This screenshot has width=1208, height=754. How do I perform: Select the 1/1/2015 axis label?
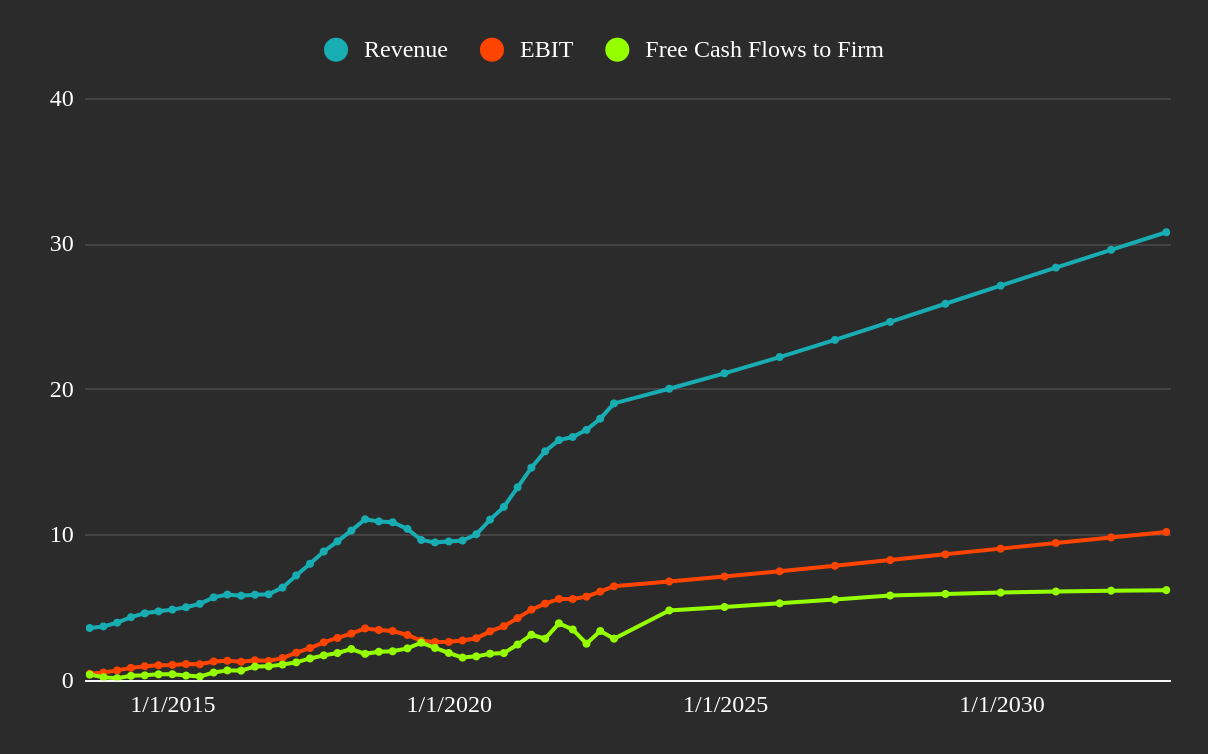click(x=173, y=705)
